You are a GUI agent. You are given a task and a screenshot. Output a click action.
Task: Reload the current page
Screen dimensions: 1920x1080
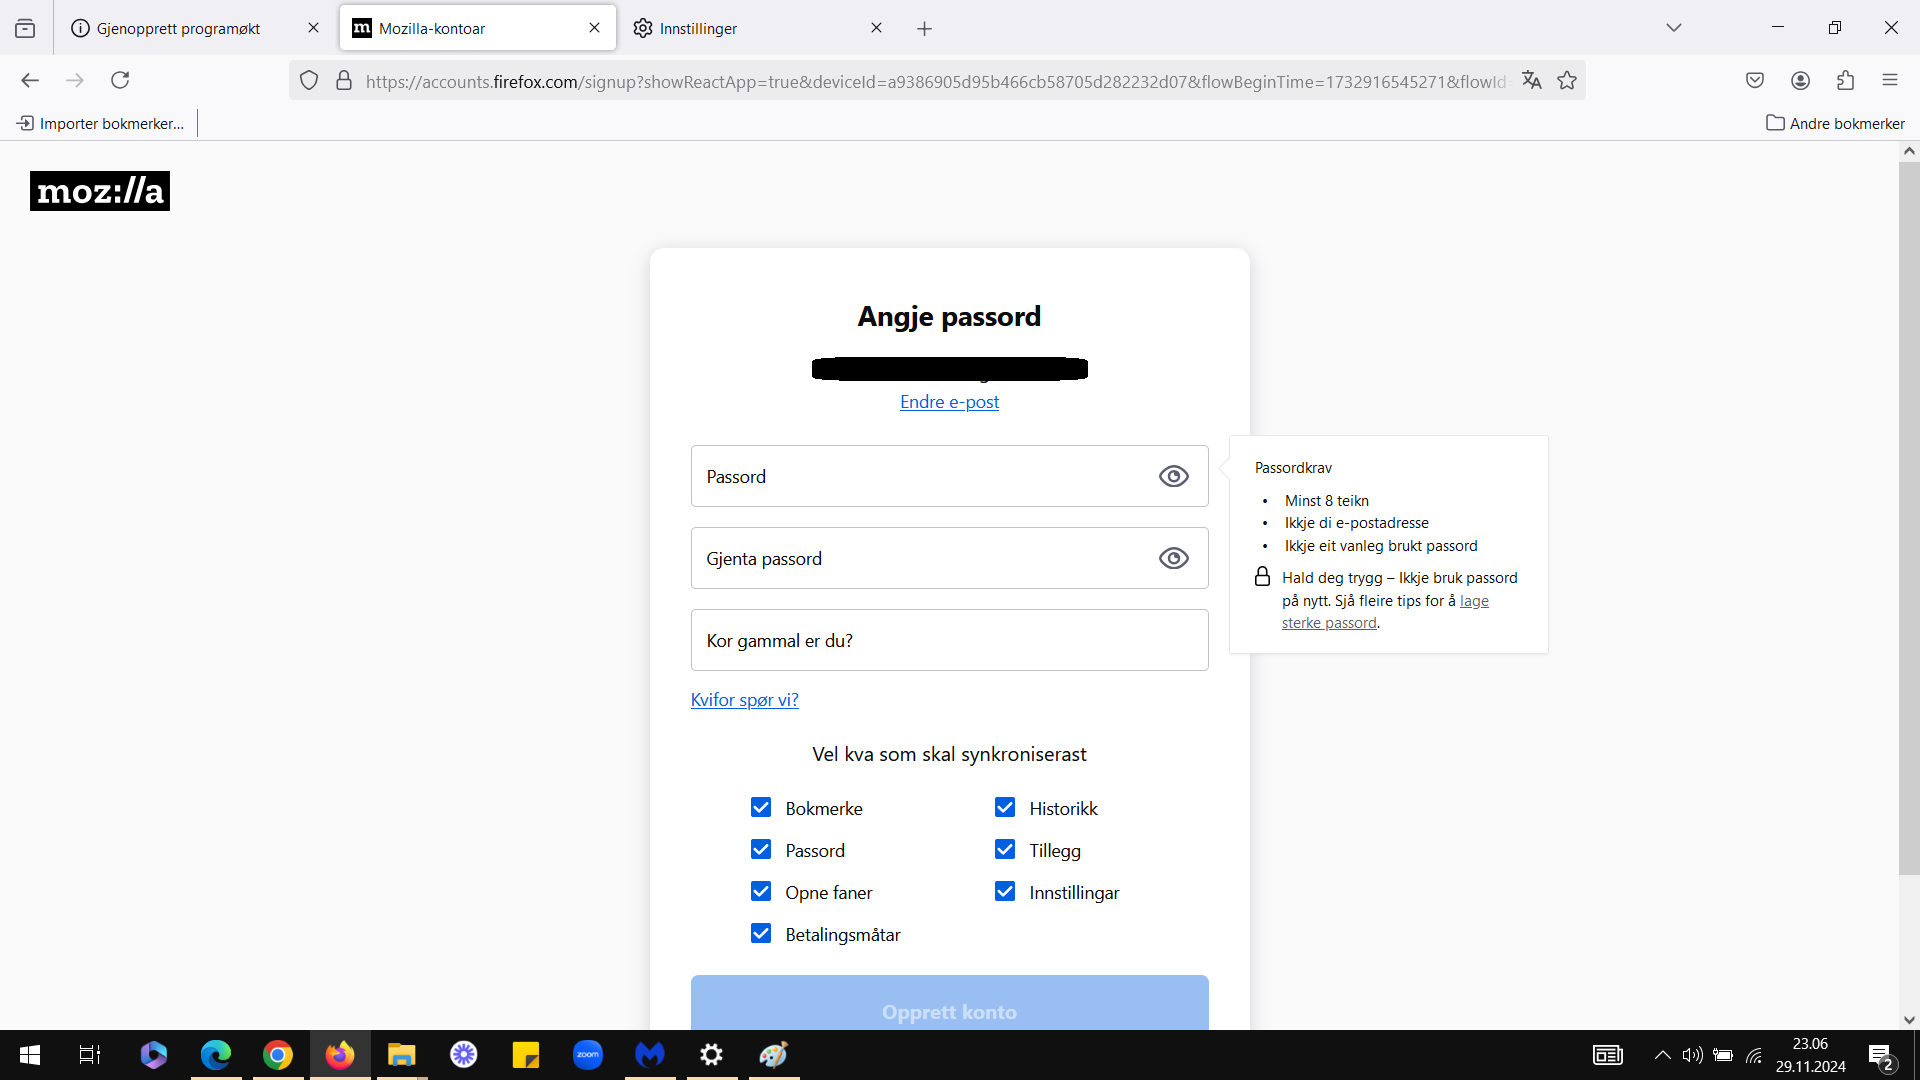pyautogui.click(x=120, y=80)
